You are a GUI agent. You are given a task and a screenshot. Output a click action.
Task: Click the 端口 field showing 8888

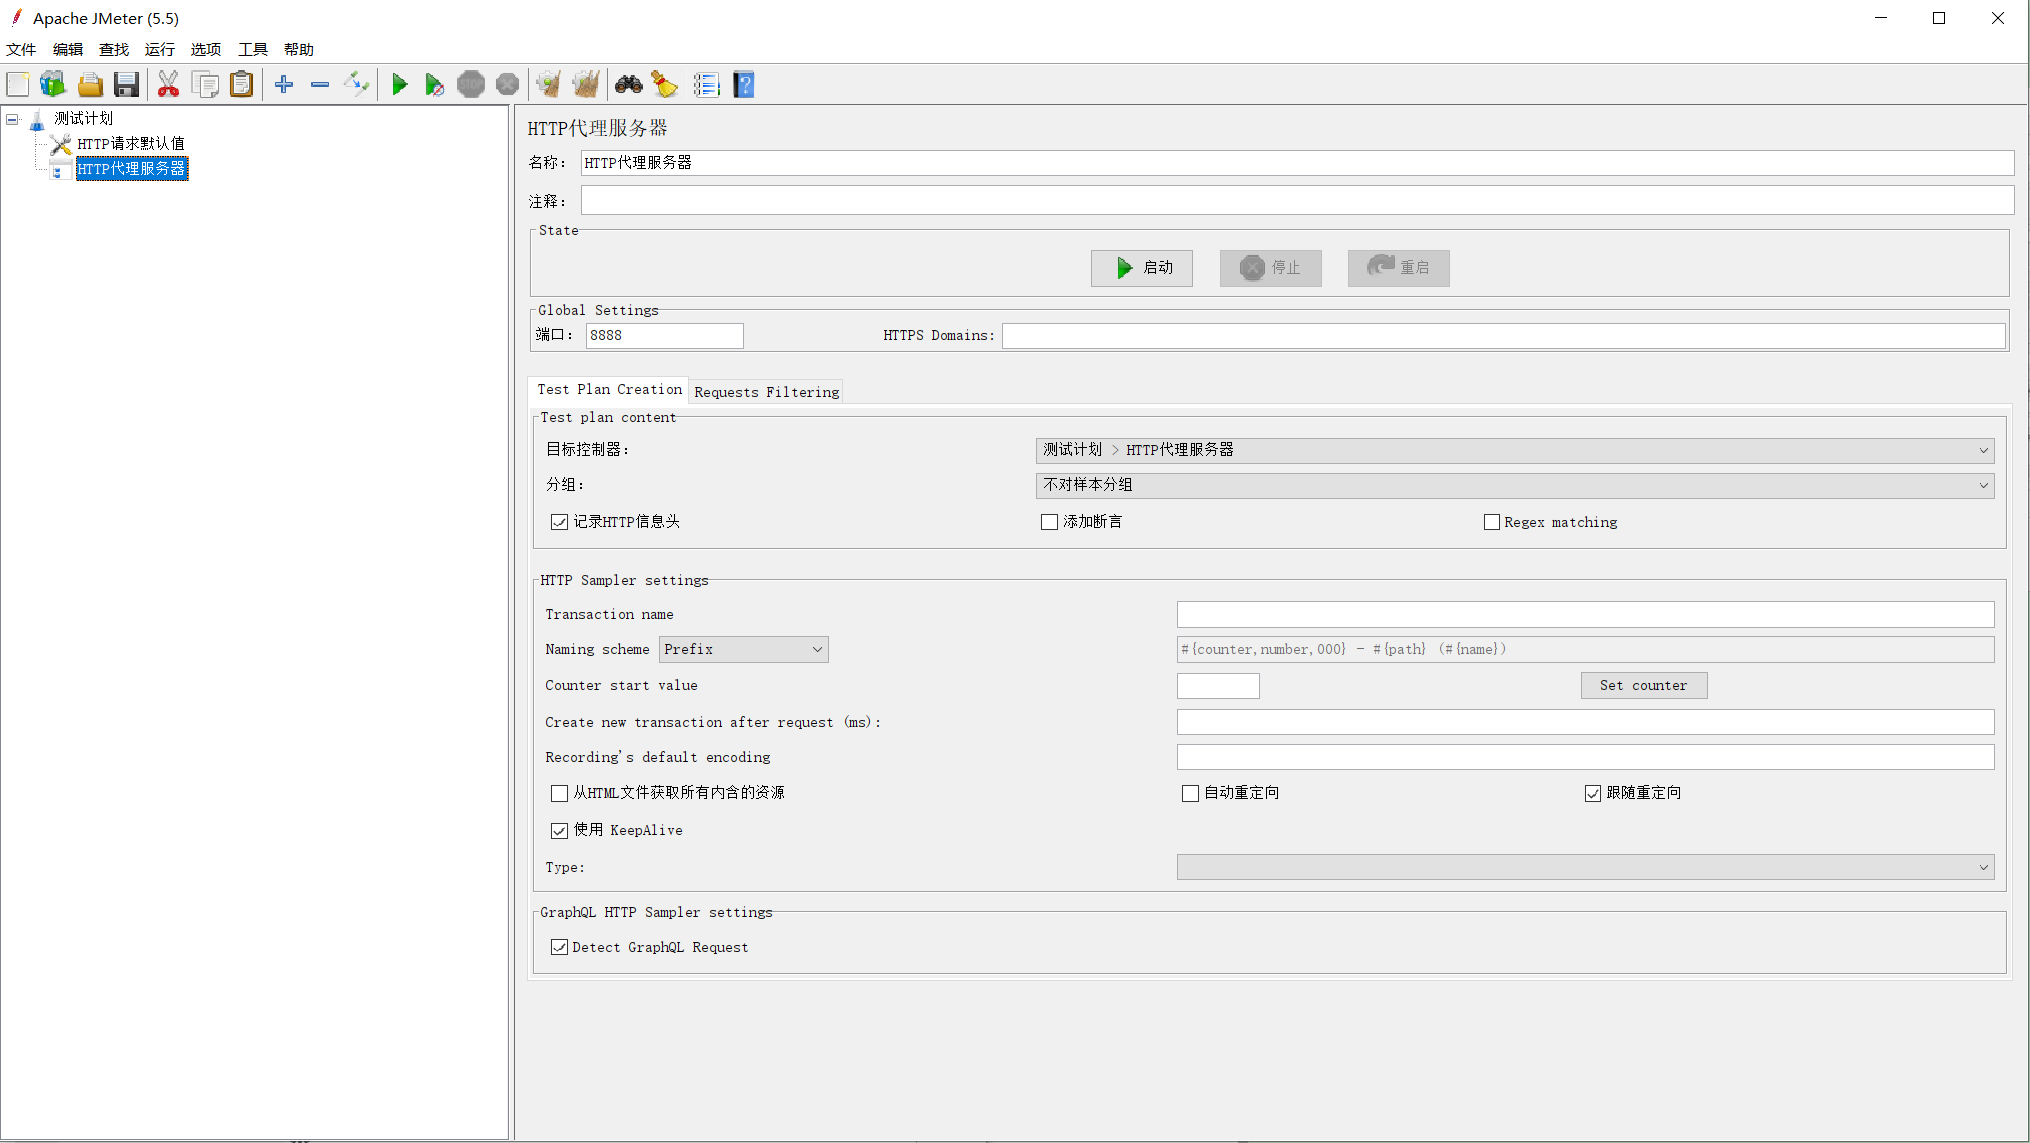(664, 335)
